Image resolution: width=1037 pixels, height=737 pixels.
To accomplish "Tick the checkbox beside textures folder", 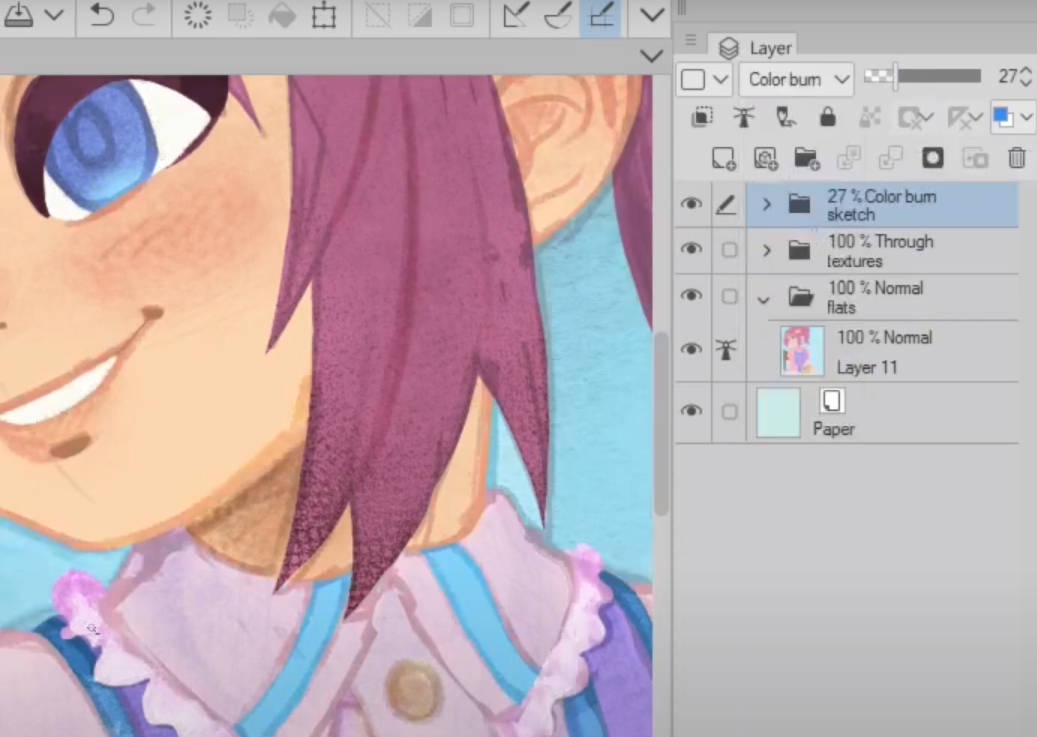I will tap(729, 250).
